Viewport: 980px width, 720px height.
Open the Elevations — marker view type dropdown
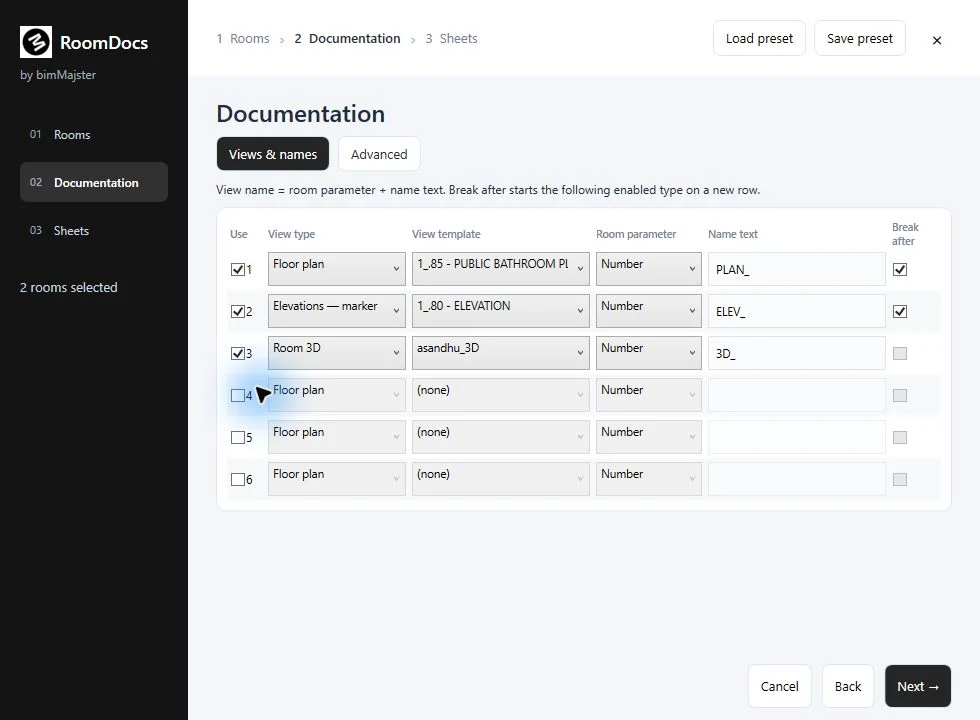click(336, 311)
